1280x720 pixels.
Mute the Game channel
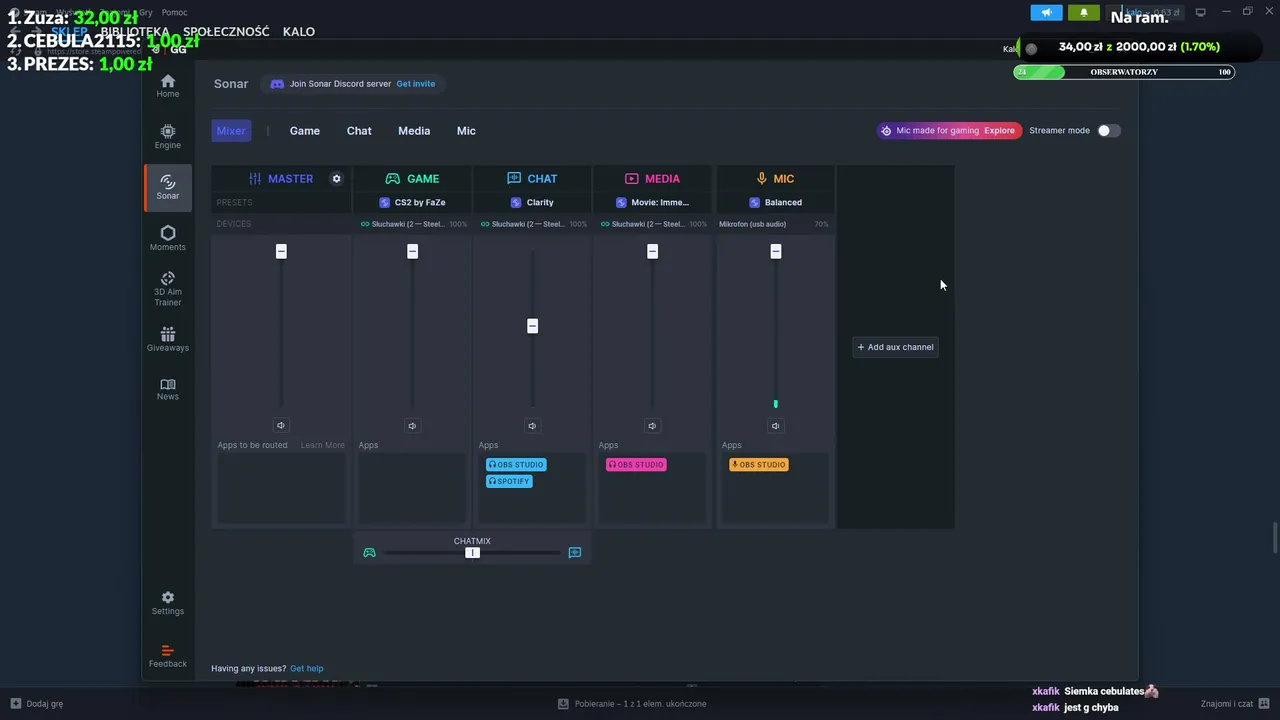[412, 426]
